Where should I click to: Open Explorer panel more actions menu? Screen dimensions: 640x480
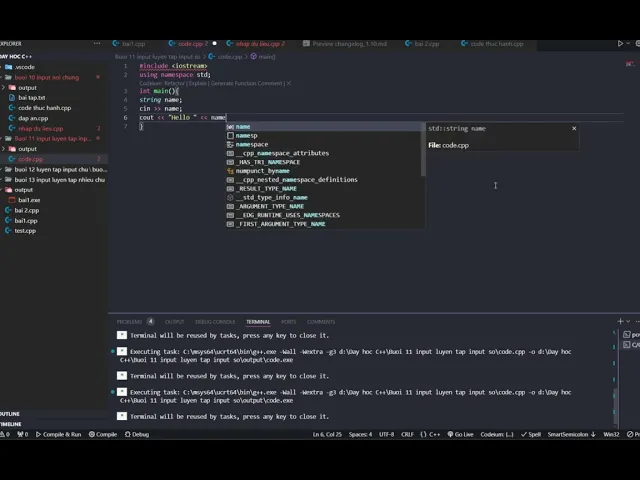(97, 43)
